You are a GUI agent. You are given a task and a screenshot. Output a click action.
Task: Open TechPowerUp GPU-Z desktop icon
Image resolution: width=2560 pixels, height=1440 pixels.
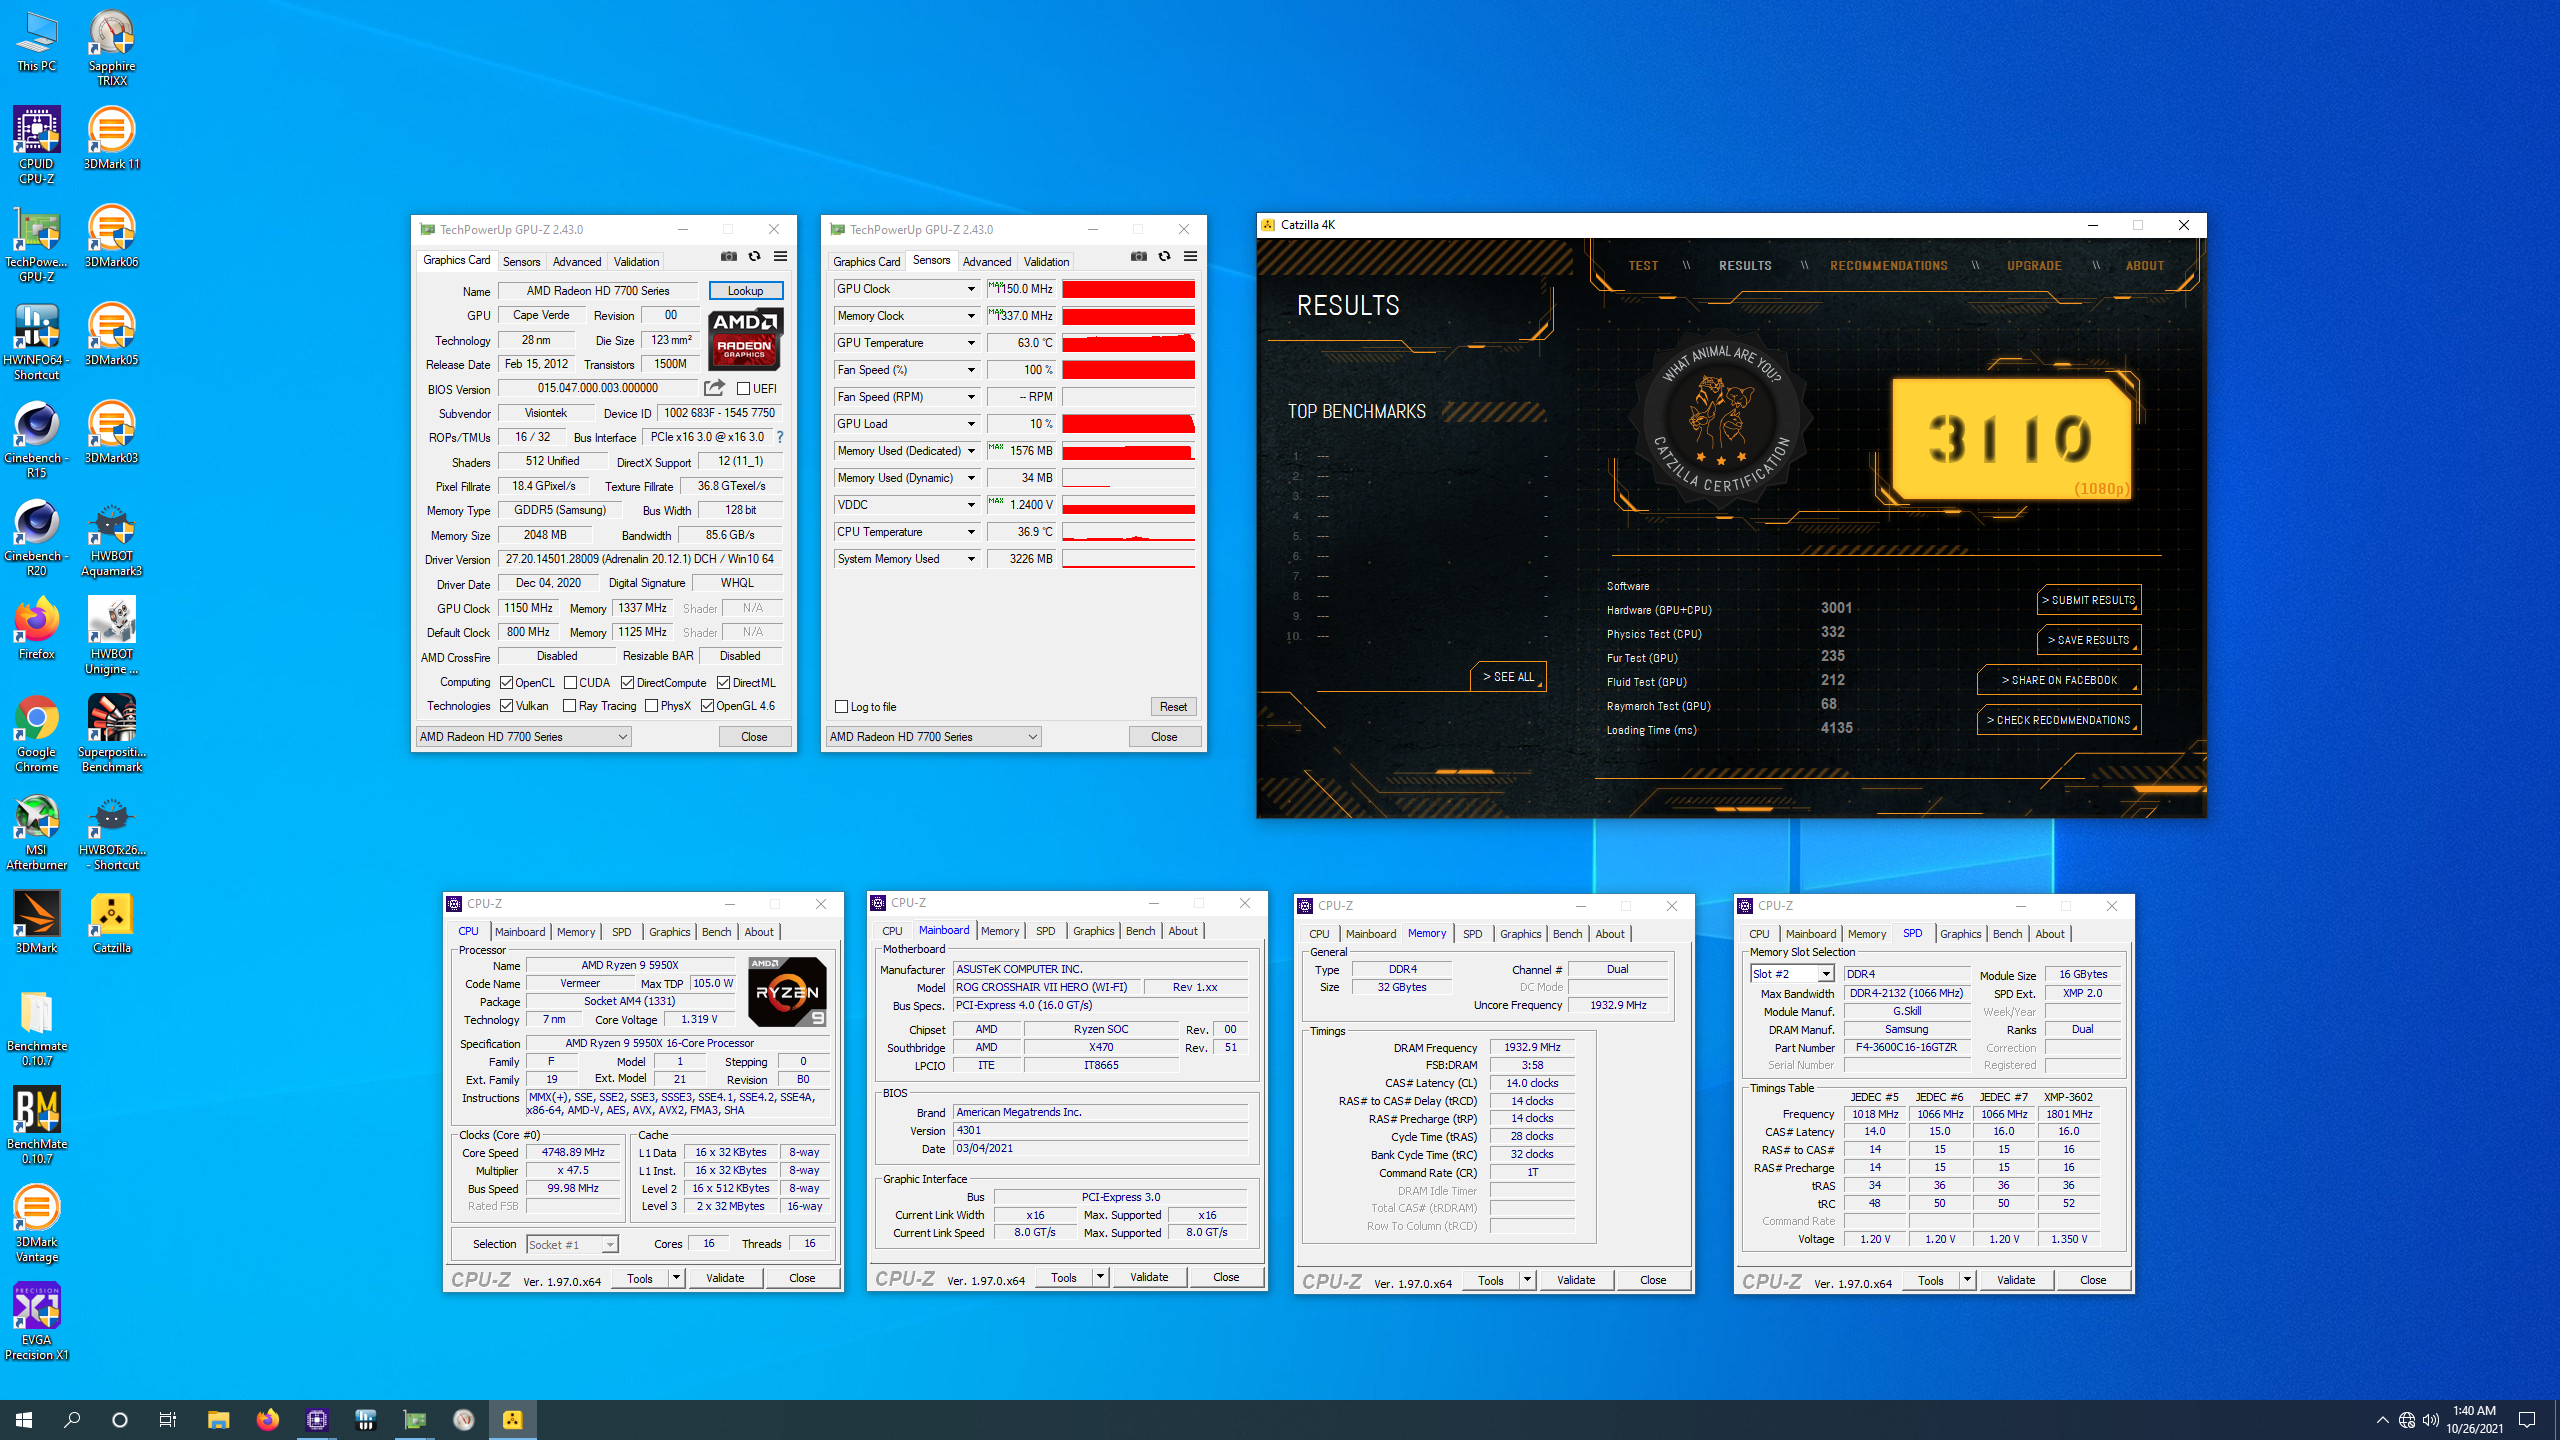point(36,244)
